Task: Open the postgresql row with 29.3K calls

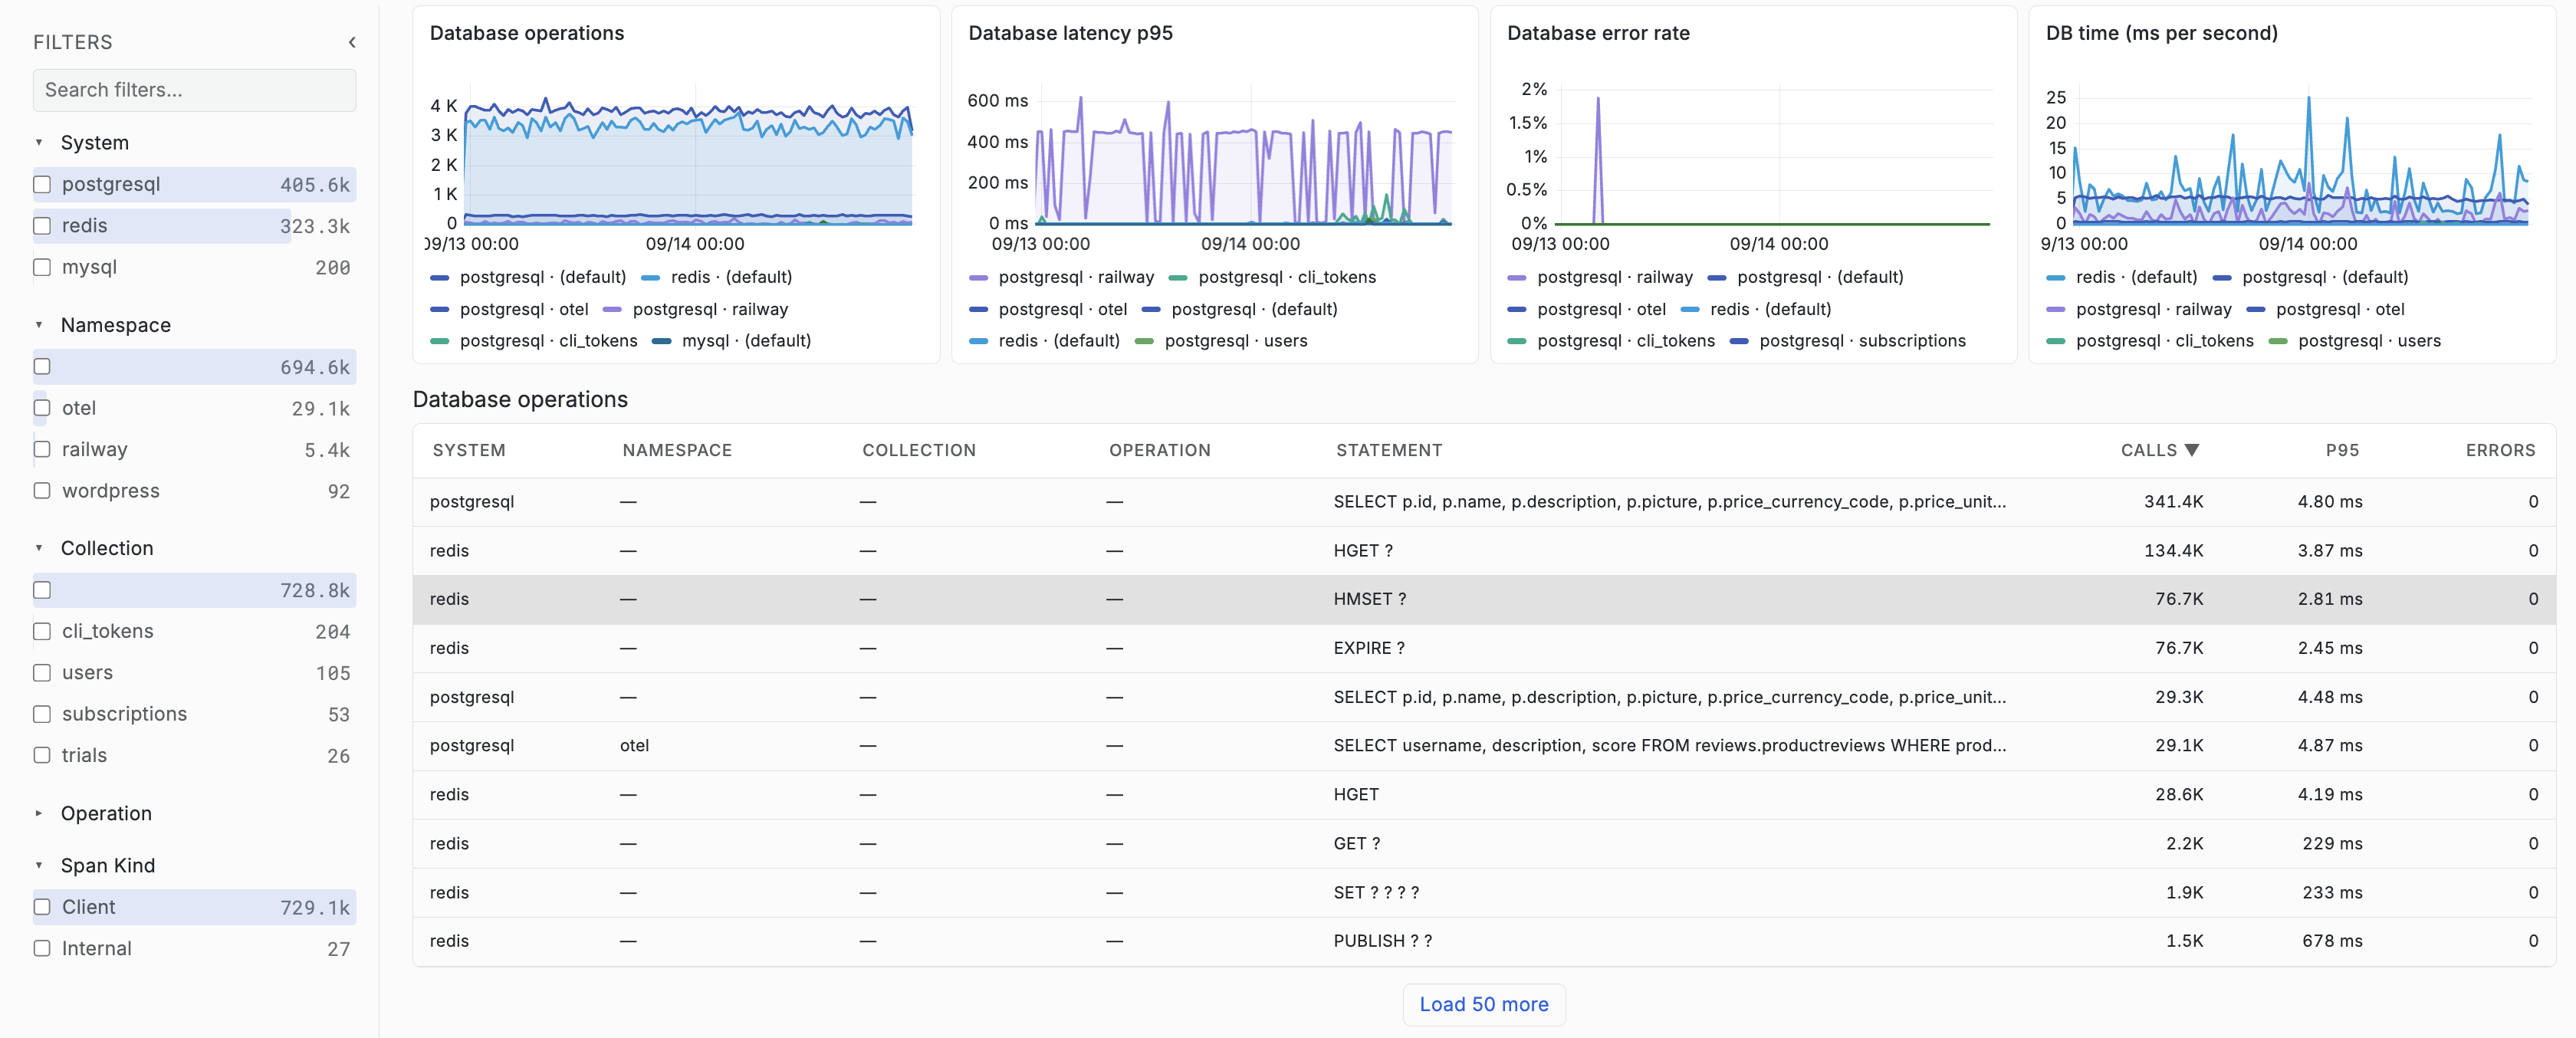Action: tap(1484, 697)
